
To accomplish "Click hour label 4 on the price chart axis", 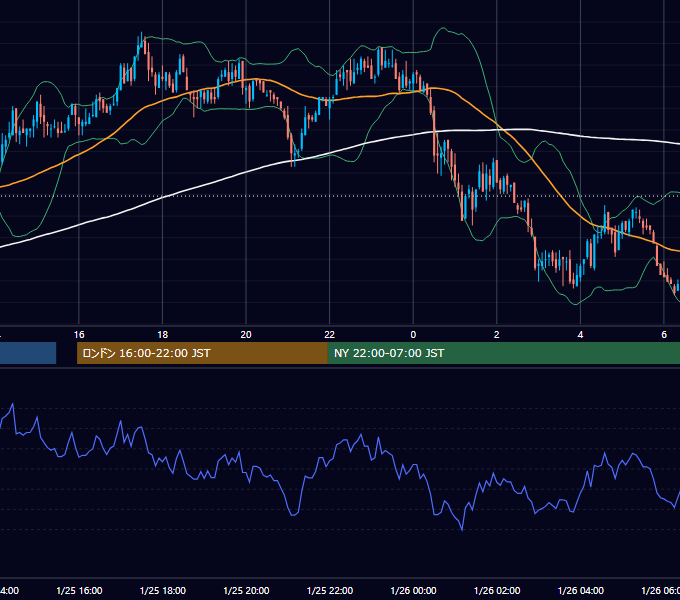I will pos(580,335).
